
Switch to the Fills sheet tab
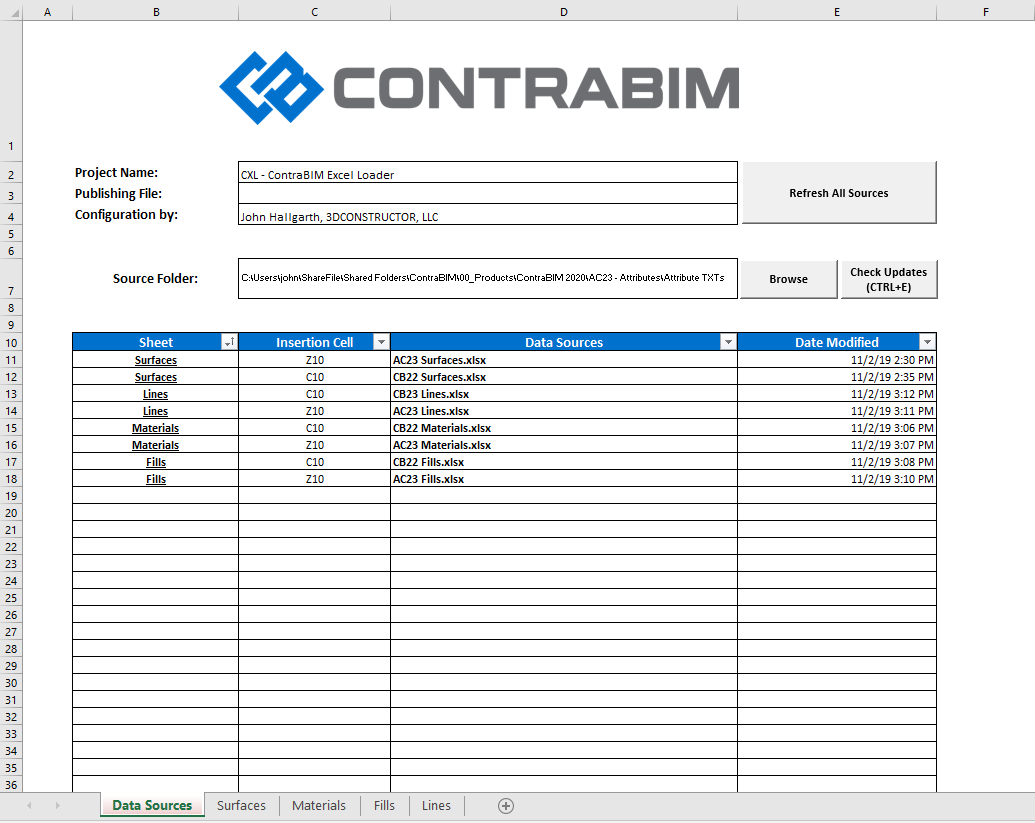384,806
